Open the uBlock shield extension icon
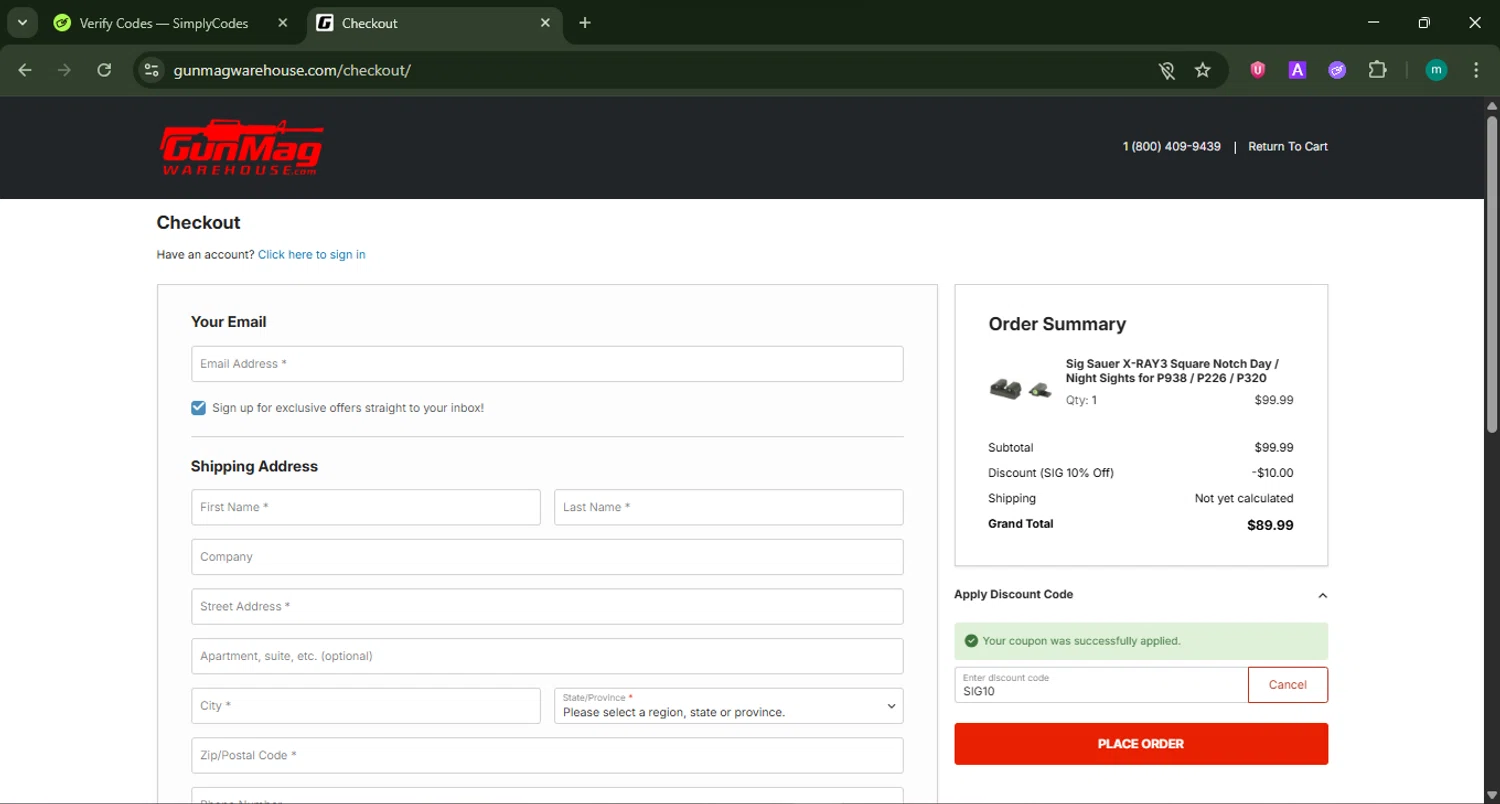 pyautogui.click(x=1258, y=70)
